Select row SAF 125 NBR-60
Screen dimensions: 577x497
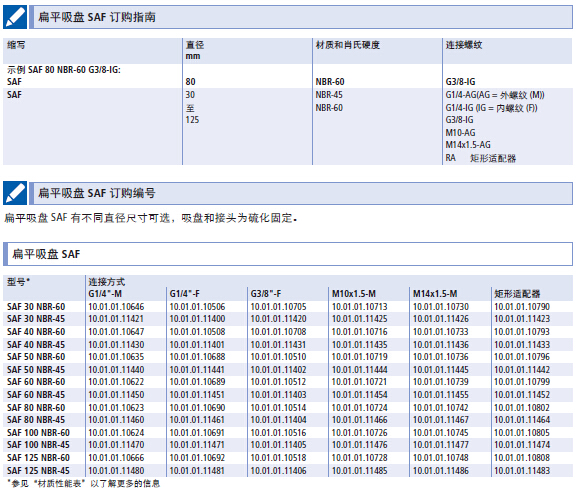[288, 458]
